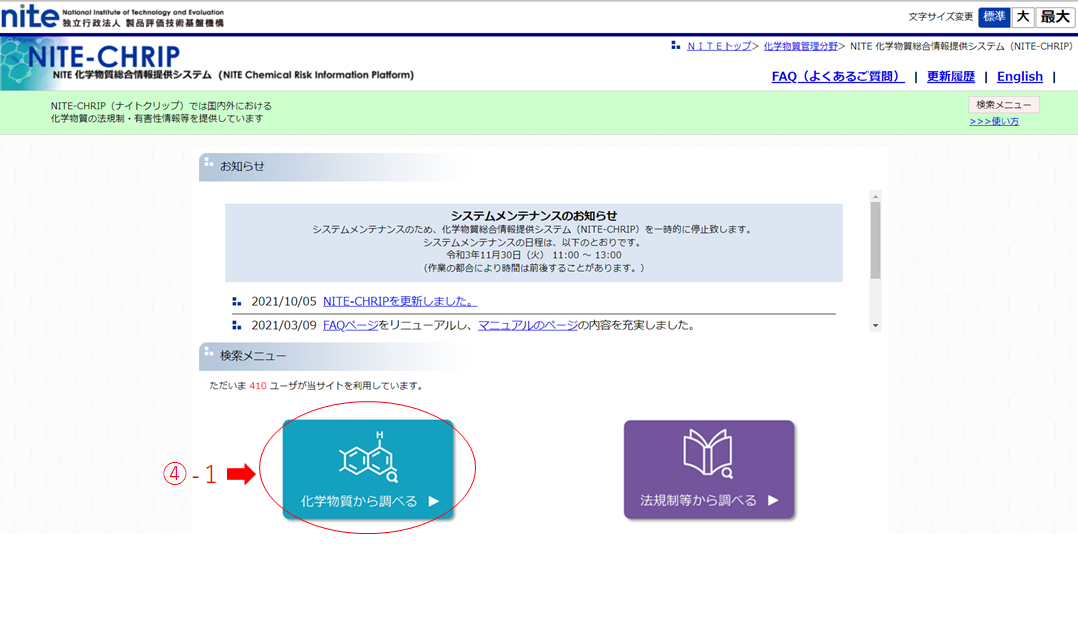Click the news scrollbar down arrow
The height and width of the screenshot is (643, 1078).
(875, 325)
